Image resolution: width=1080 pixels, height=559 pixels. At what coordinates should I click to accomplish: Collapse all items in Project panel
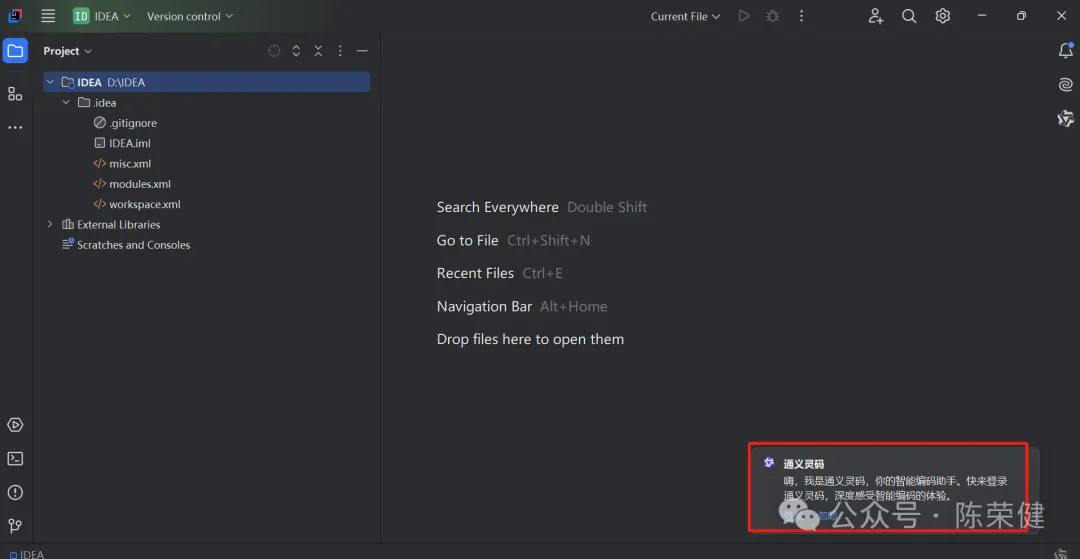(x=318, y=51)
